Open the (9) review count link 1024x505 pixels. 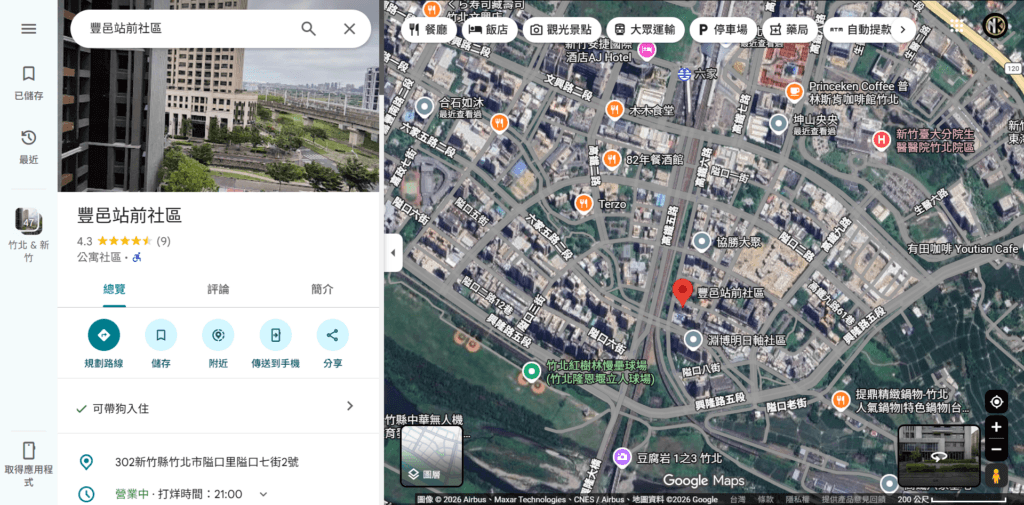click(163, 240)
